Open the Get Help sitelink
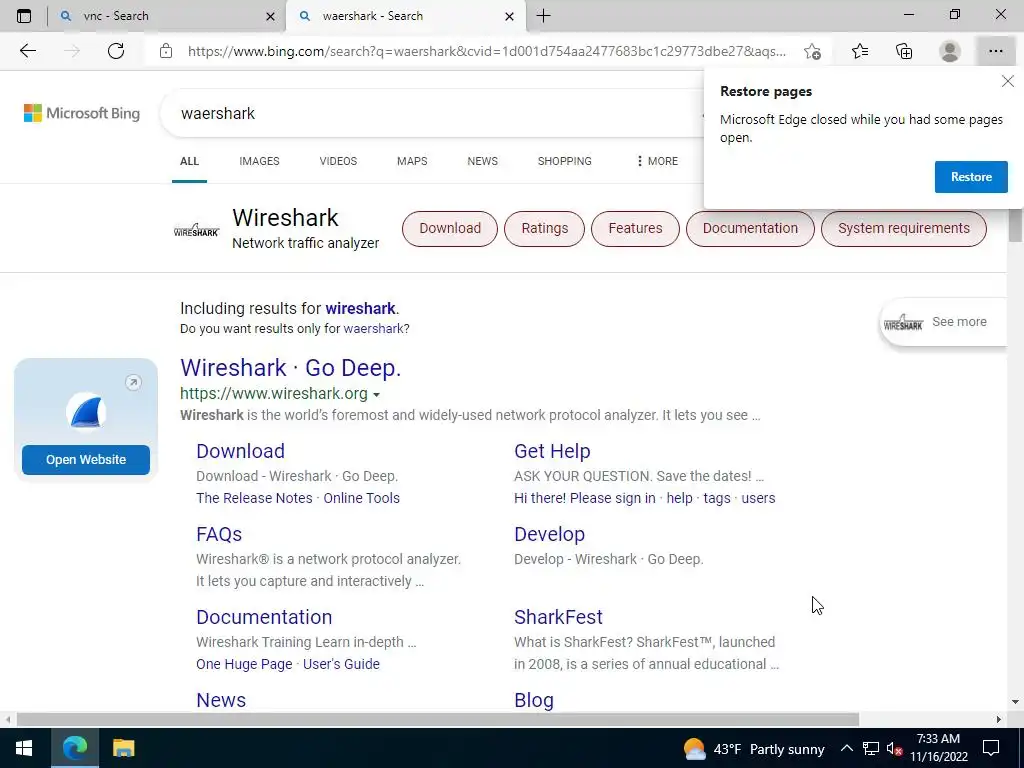The height and width of the screenshot is (768, 1024). 552,451
